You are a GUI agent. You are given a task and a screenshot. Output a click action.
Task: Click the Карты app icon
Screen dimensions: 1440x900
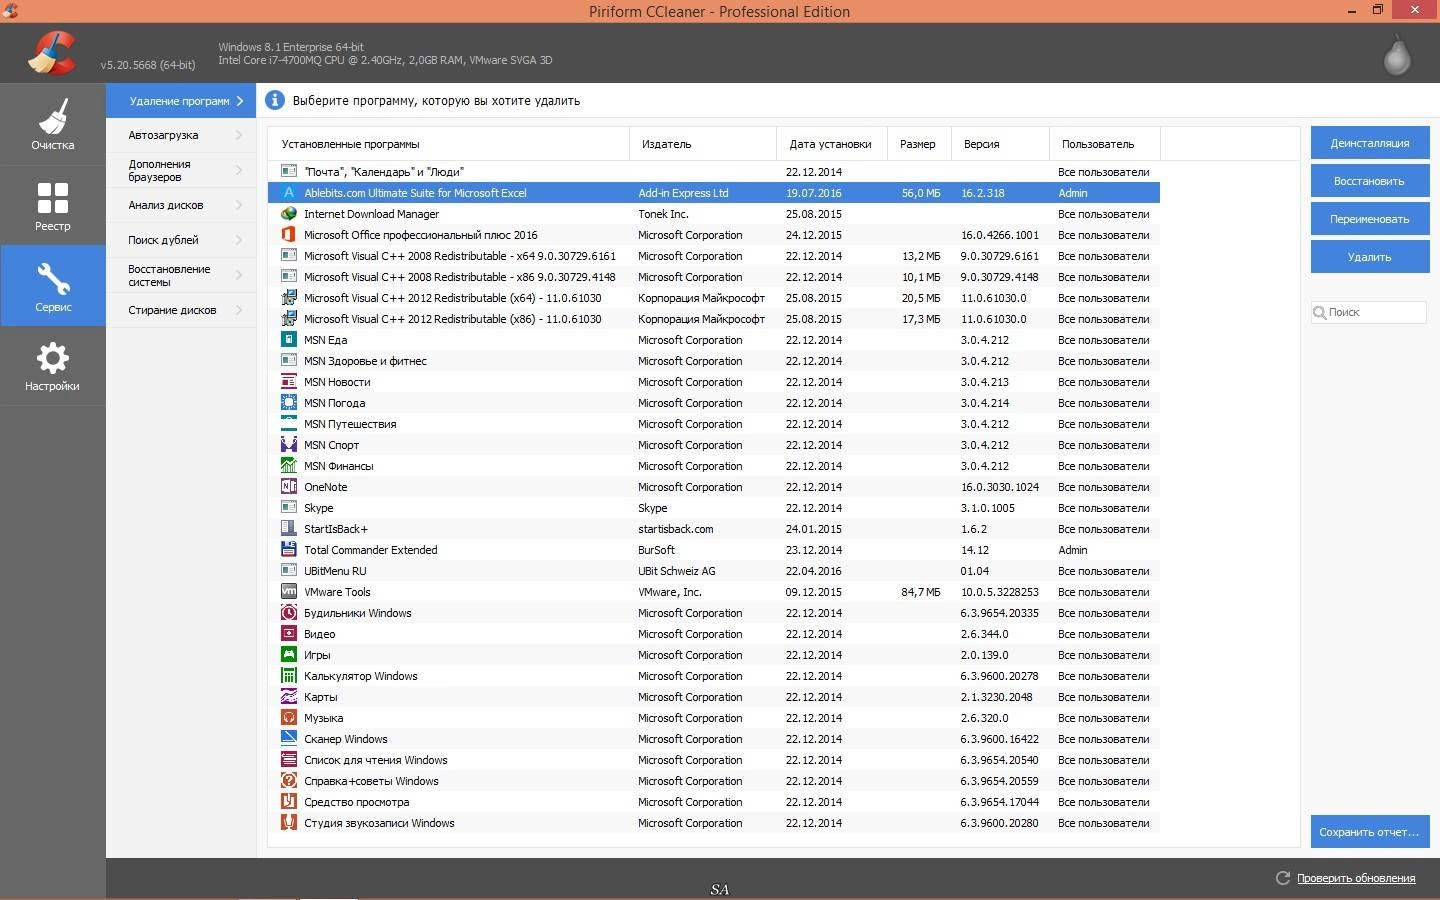click(288, 697)
